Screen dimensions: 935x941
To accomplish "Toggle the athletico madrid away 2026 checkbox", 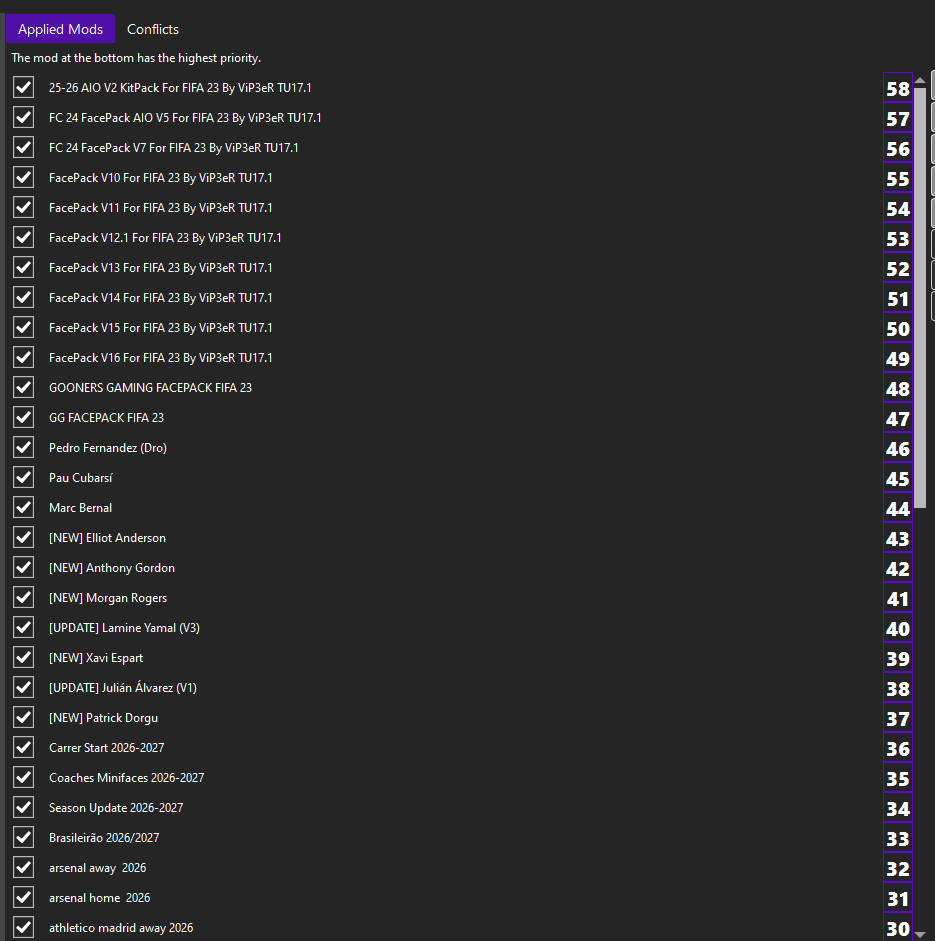I will 23,927.
